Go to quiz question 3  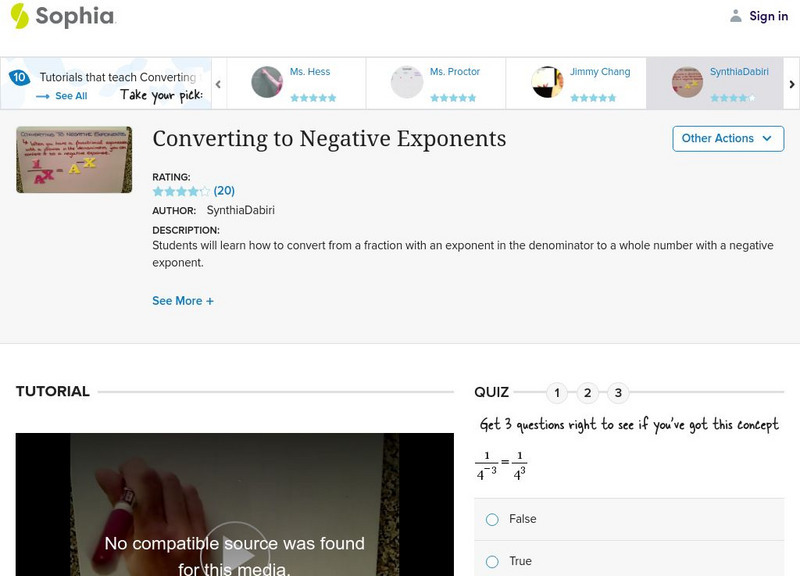[618, 393]
